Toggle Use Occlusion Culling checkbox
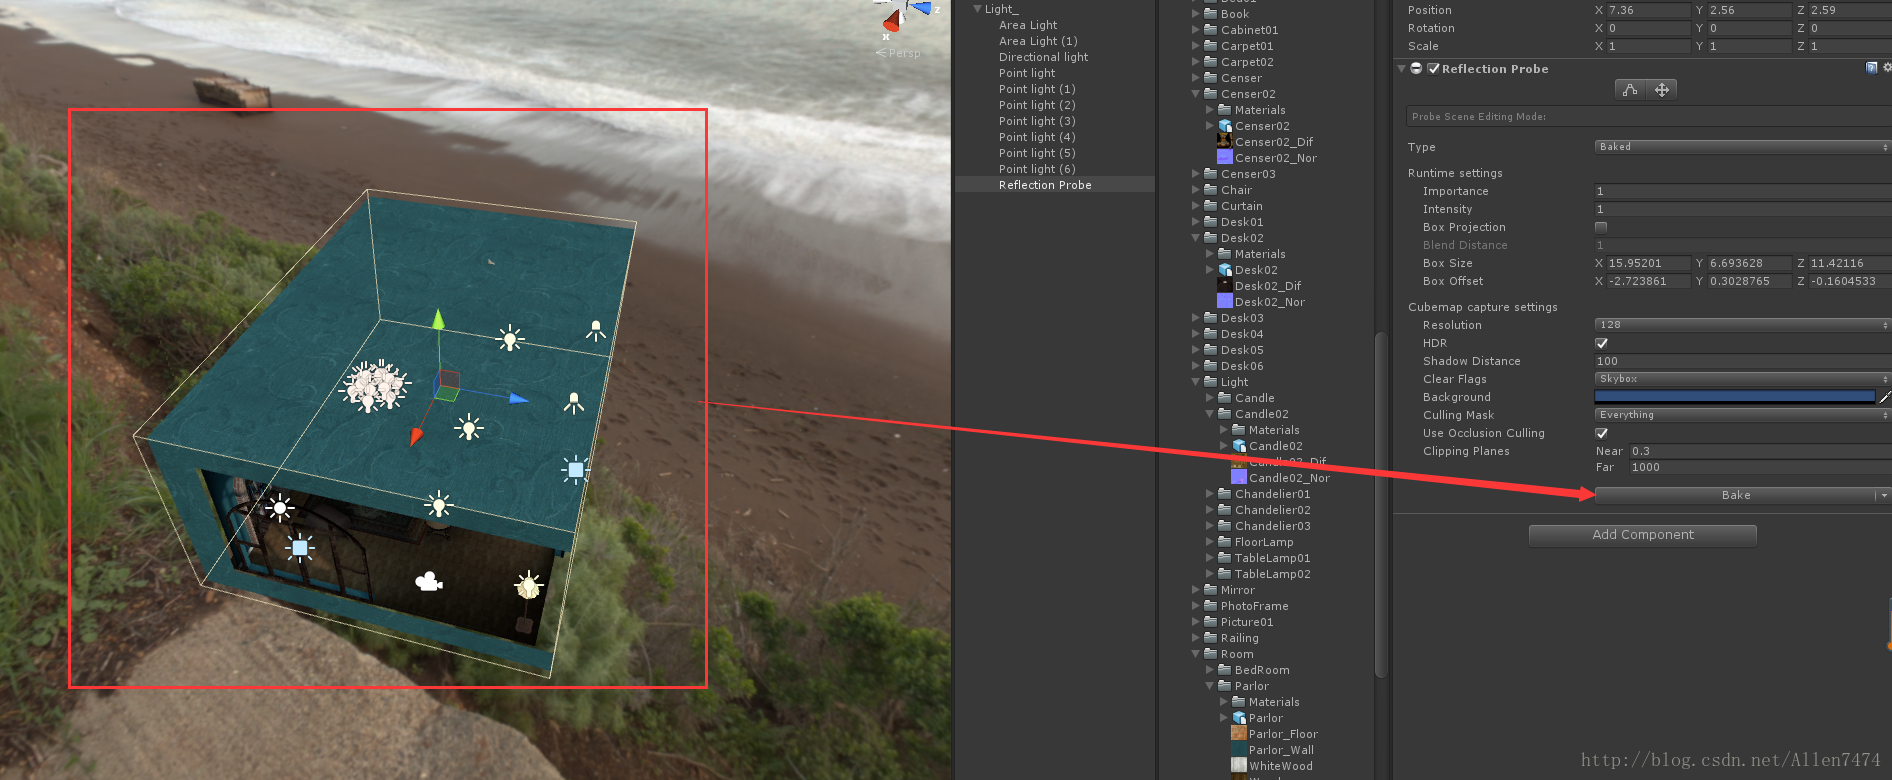 coord(1601,433)
